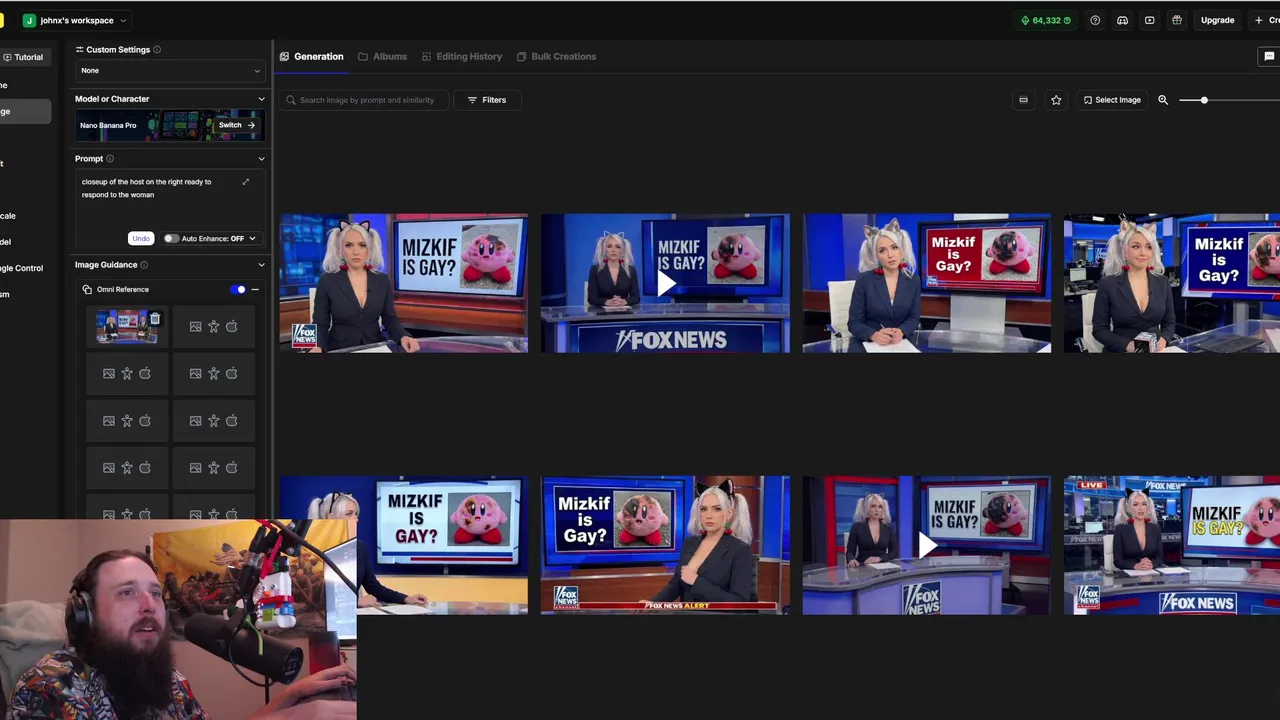Click Switch on the Nano Banana Pro card
The height and width of the screenshot is (720, 1280).
(x=237, y=125)
